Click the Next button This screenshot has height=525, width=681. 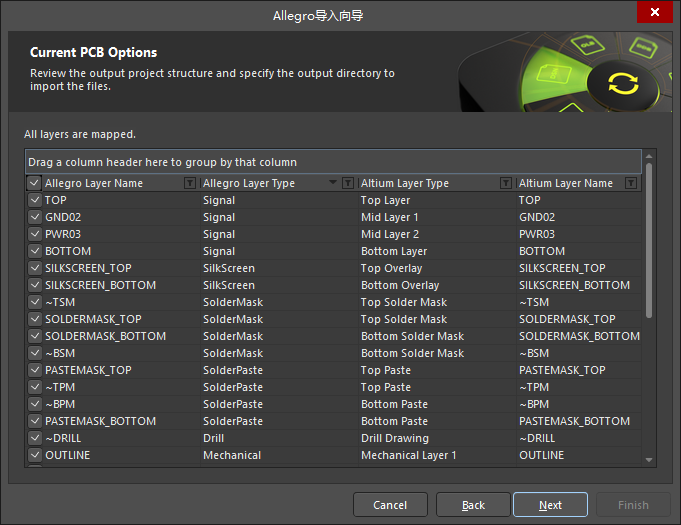tap(550, 505)
